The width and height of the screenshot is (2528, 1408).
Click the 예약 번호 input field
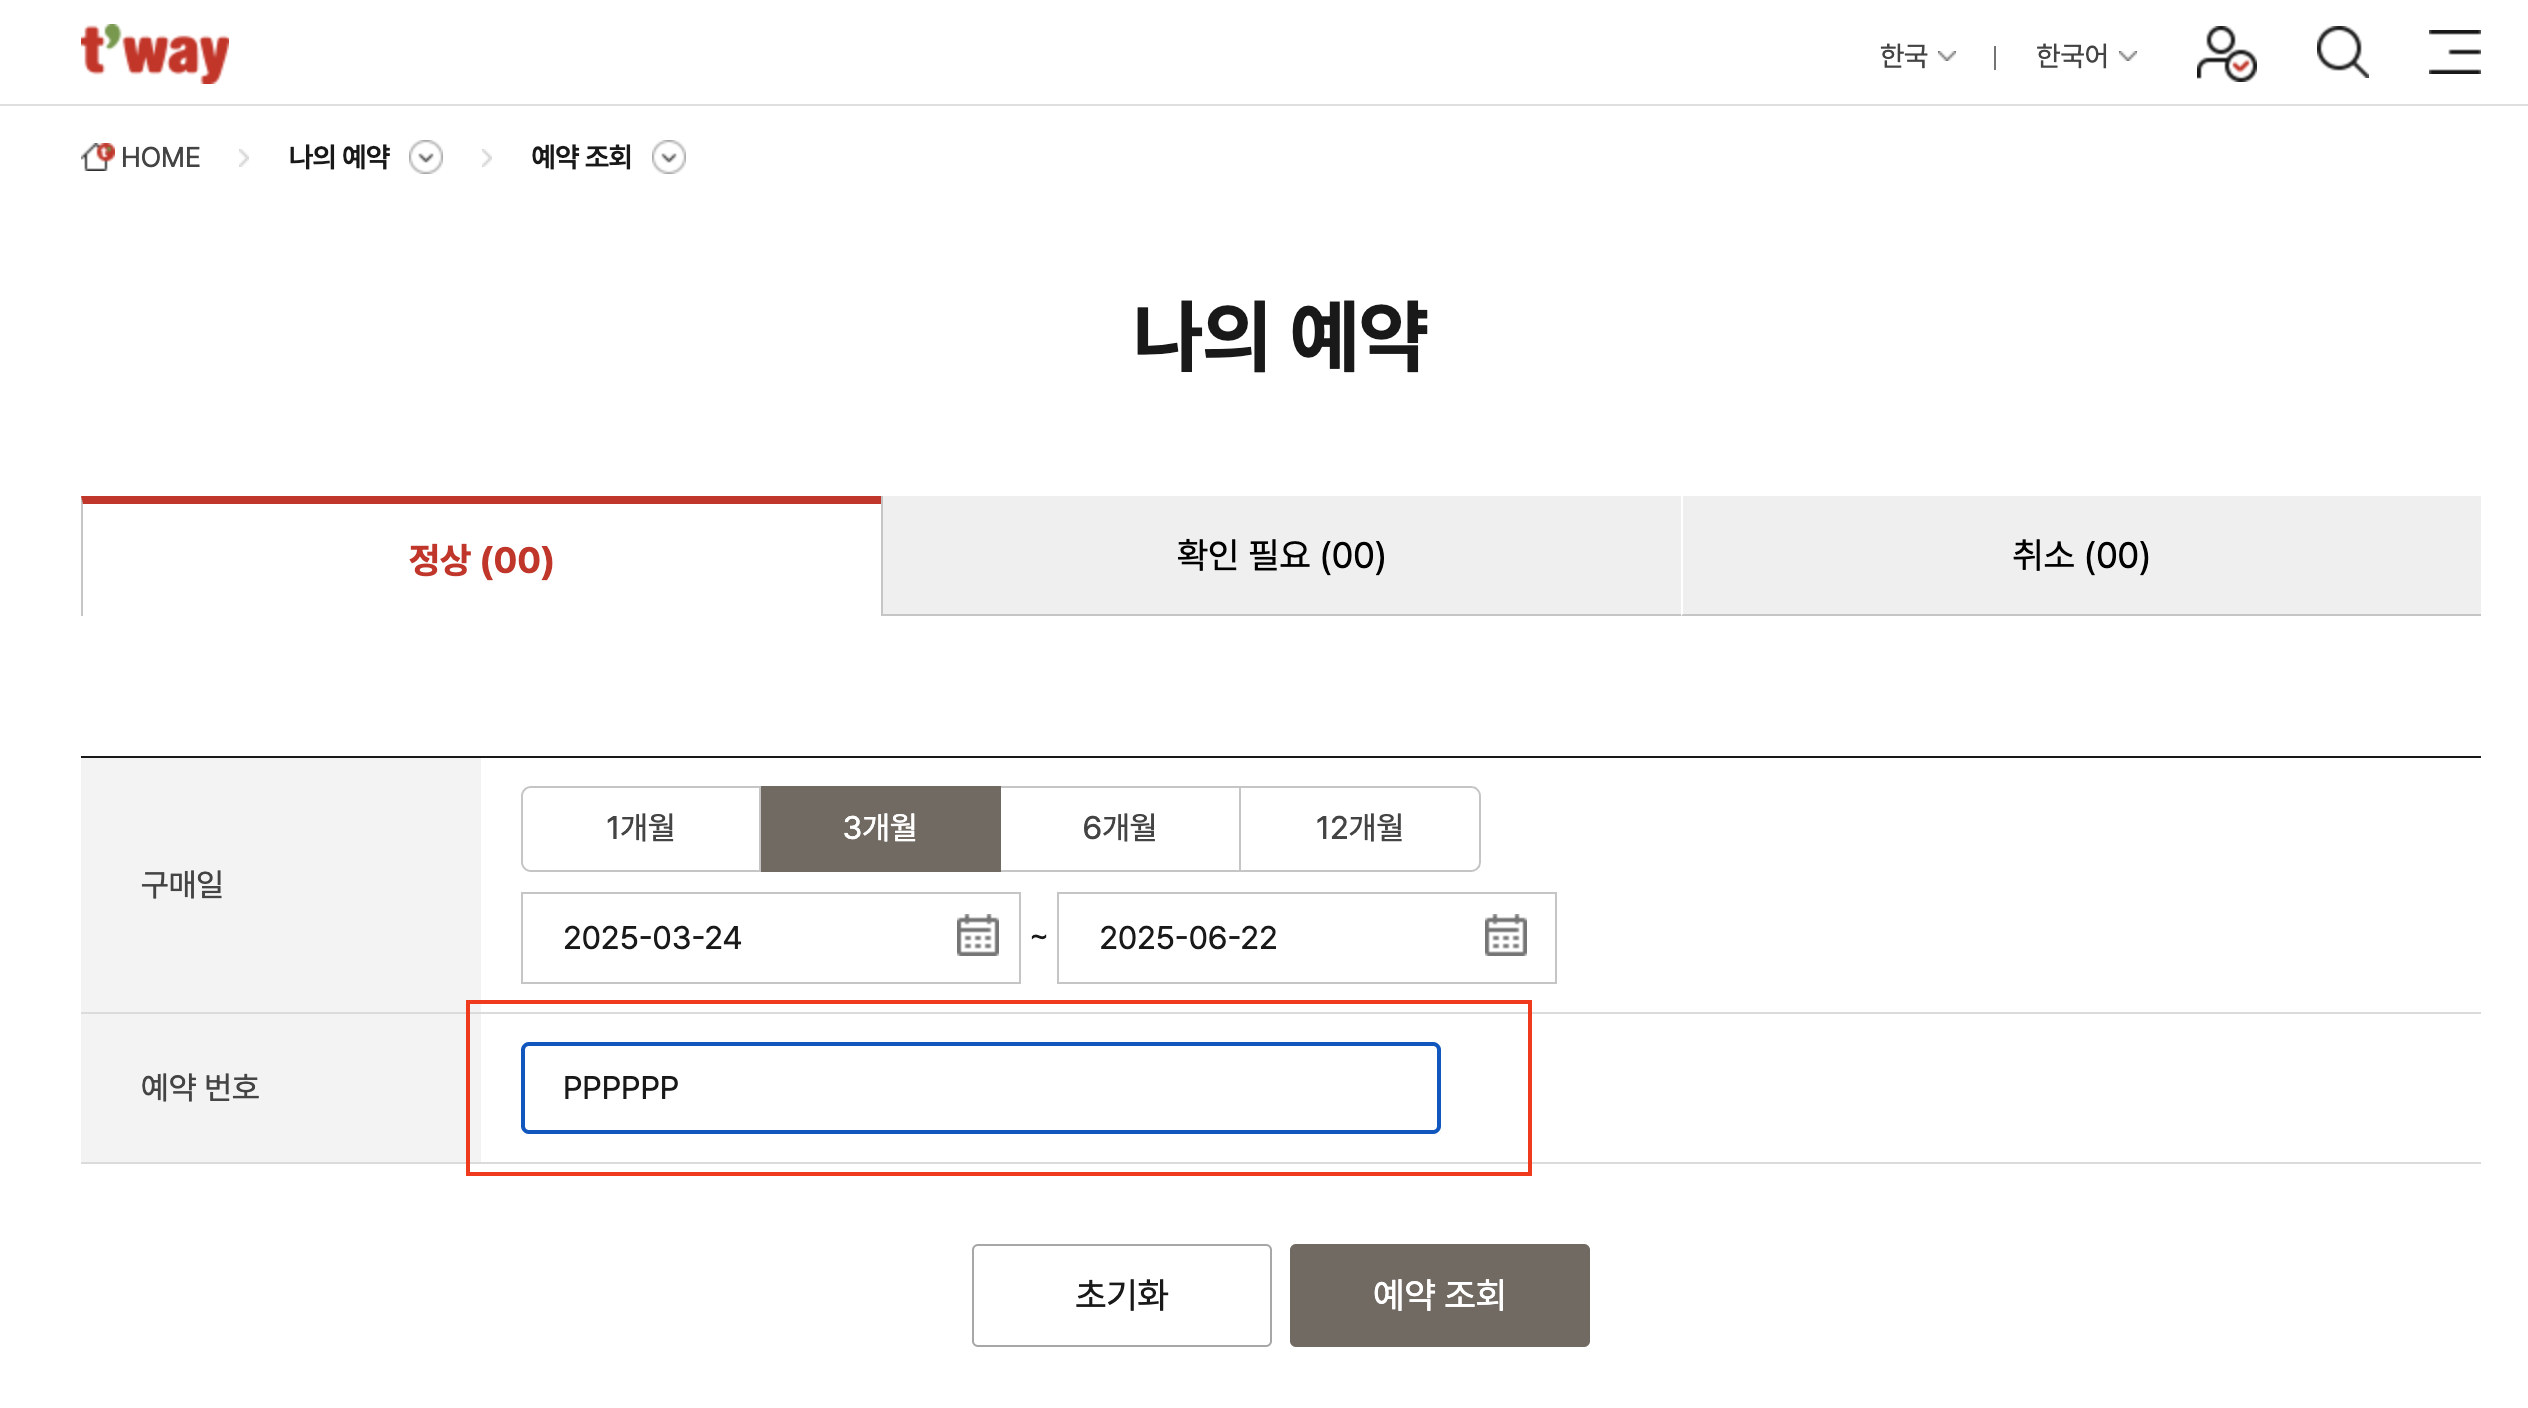(980, 1088)
